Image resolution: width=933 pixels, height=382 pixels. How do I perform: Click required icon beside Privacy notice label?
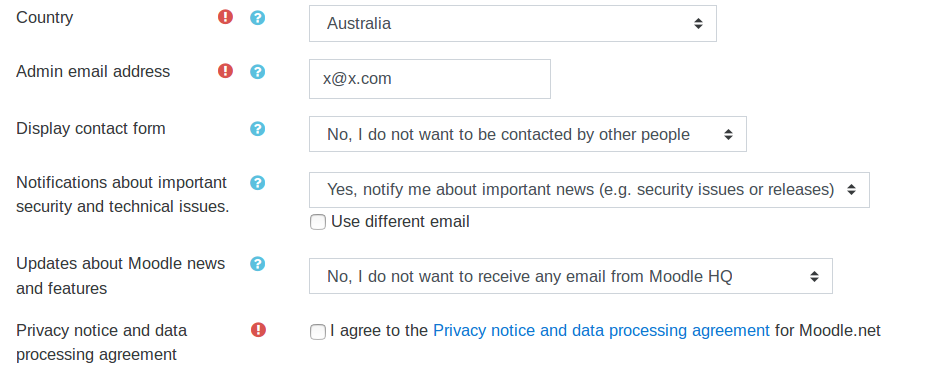(258, 329)
